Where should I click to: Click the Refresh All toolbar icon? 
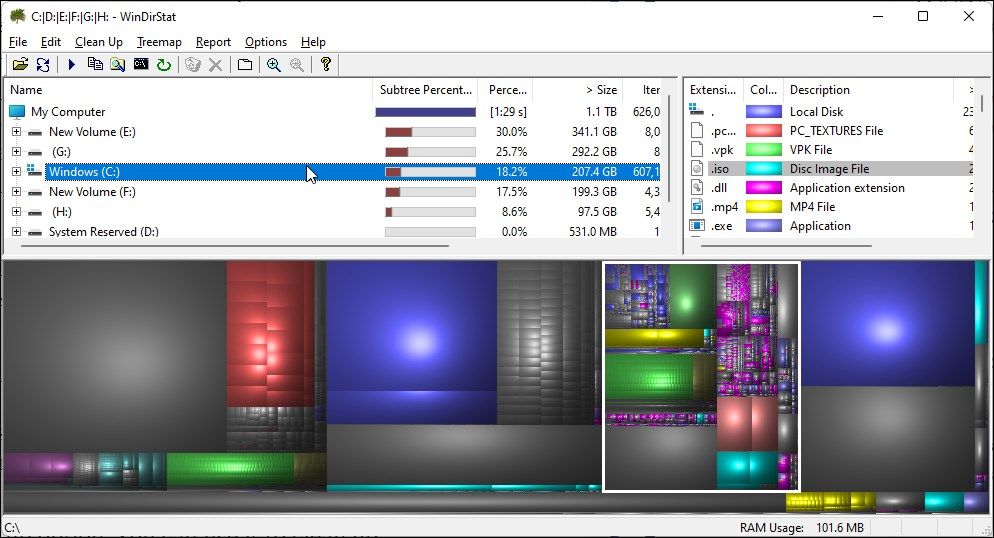[42, 65]
